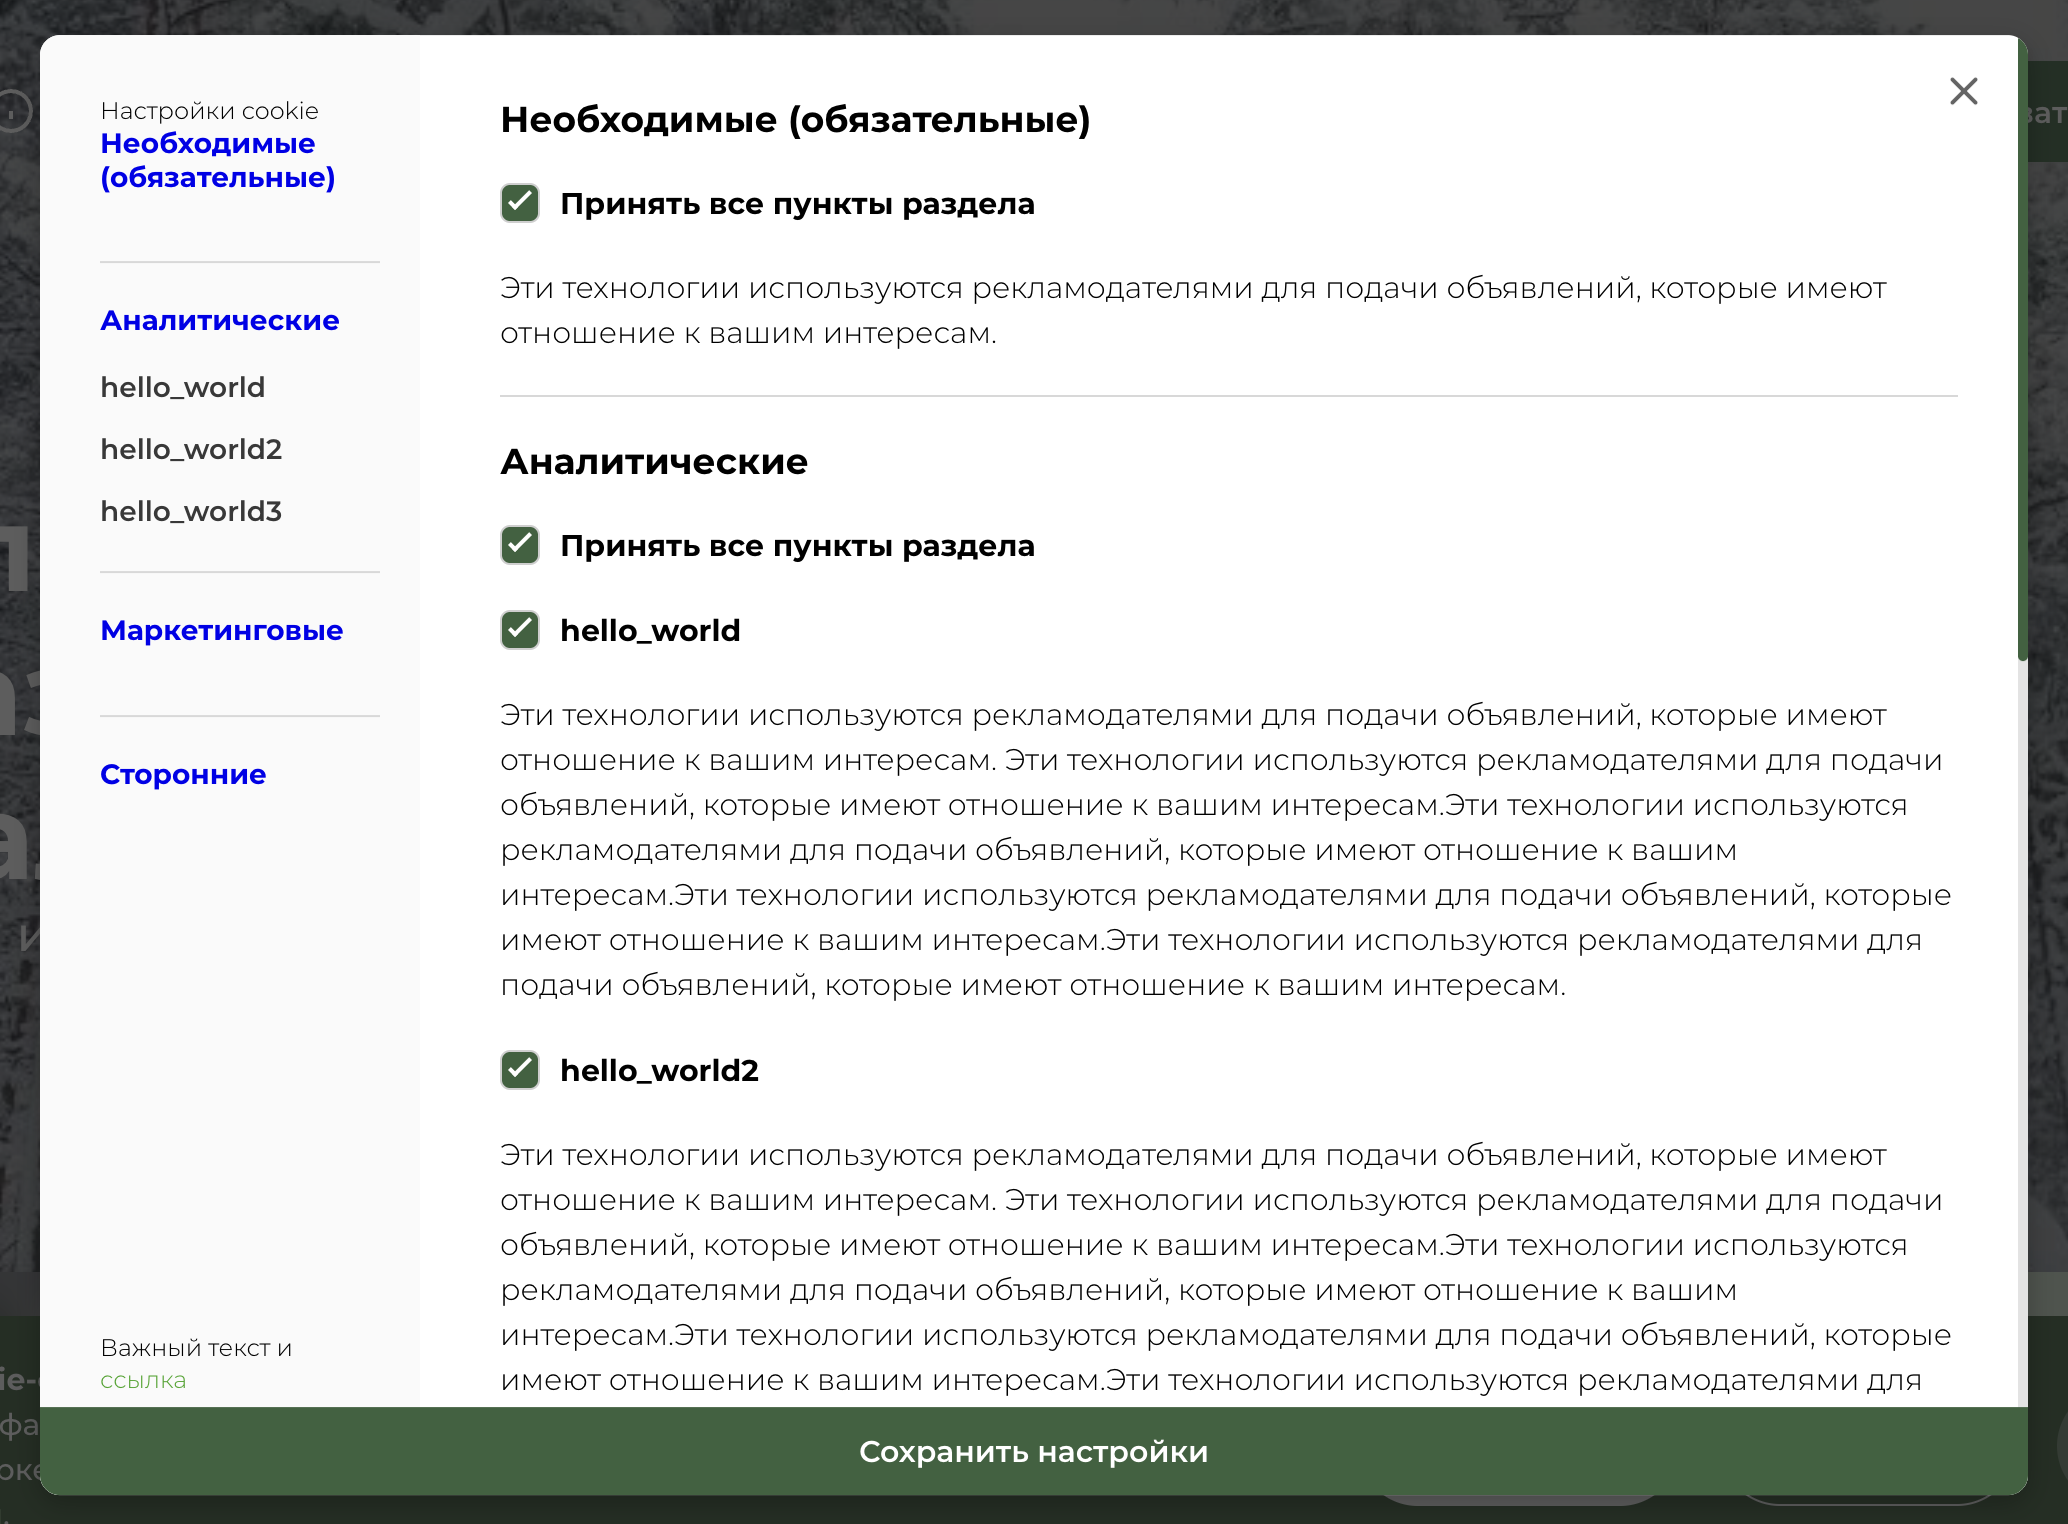
Task: Select hello_world2 item in sidebar
Action: tap(191, 450)
